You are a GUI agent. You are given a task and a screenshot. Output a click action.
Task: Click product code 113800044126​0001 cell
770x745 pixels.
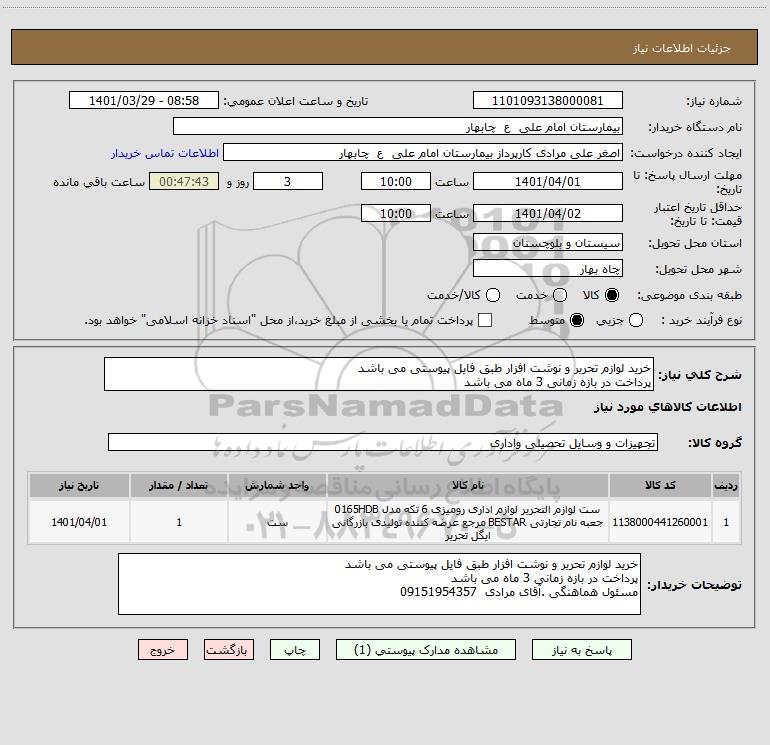(x=660, y=522)
